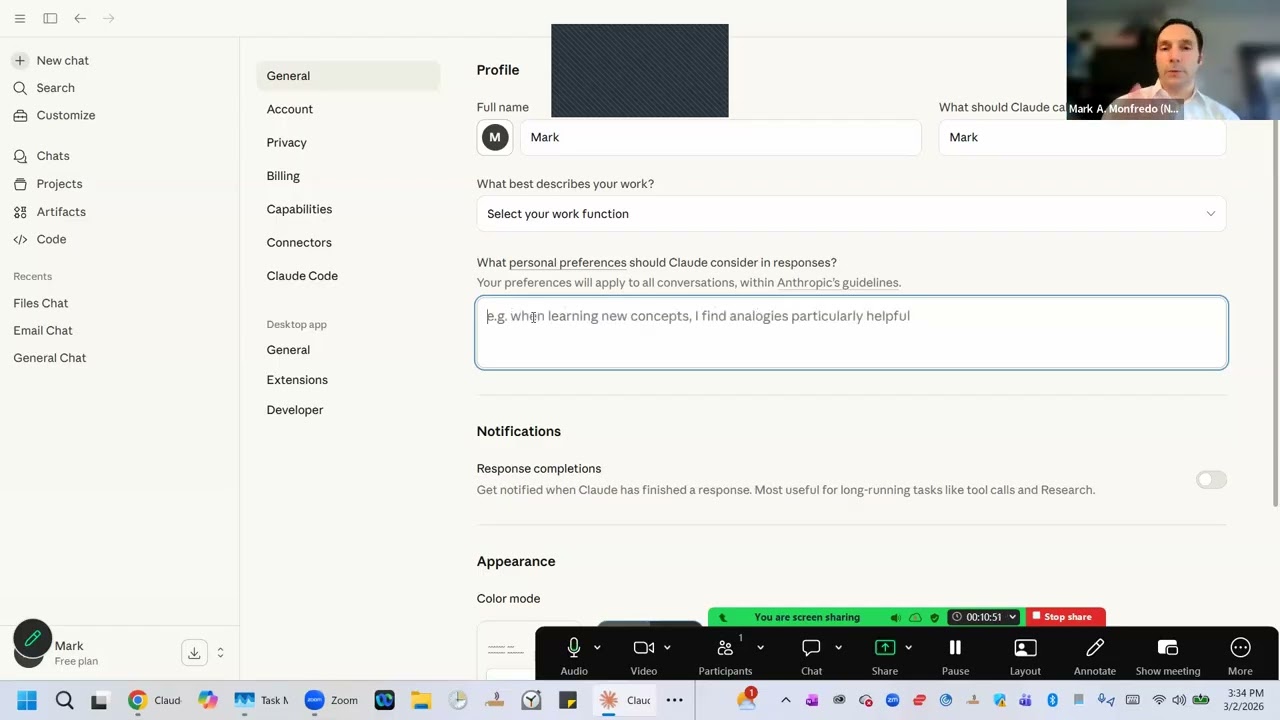The image size is (1280, 720).
Task: Expand the Mark account menu chevron
Action: 220,653
